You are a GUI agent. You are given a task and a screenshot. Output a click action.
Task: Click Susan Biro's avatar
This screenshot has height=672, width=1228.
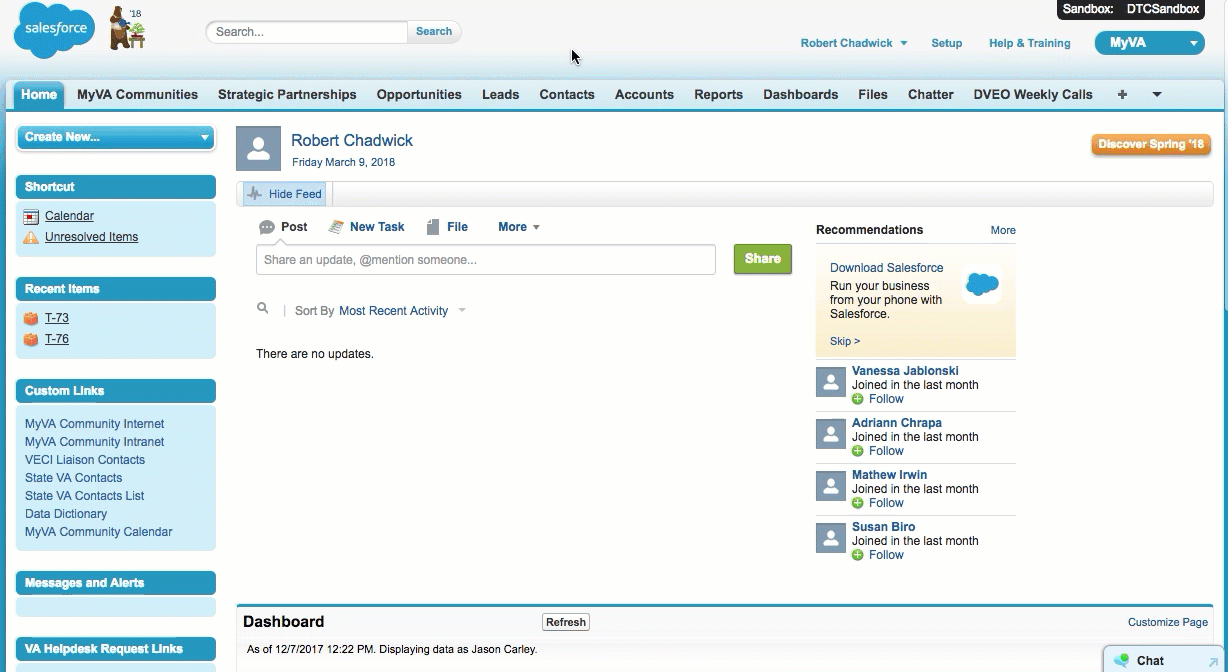[831, 538]
